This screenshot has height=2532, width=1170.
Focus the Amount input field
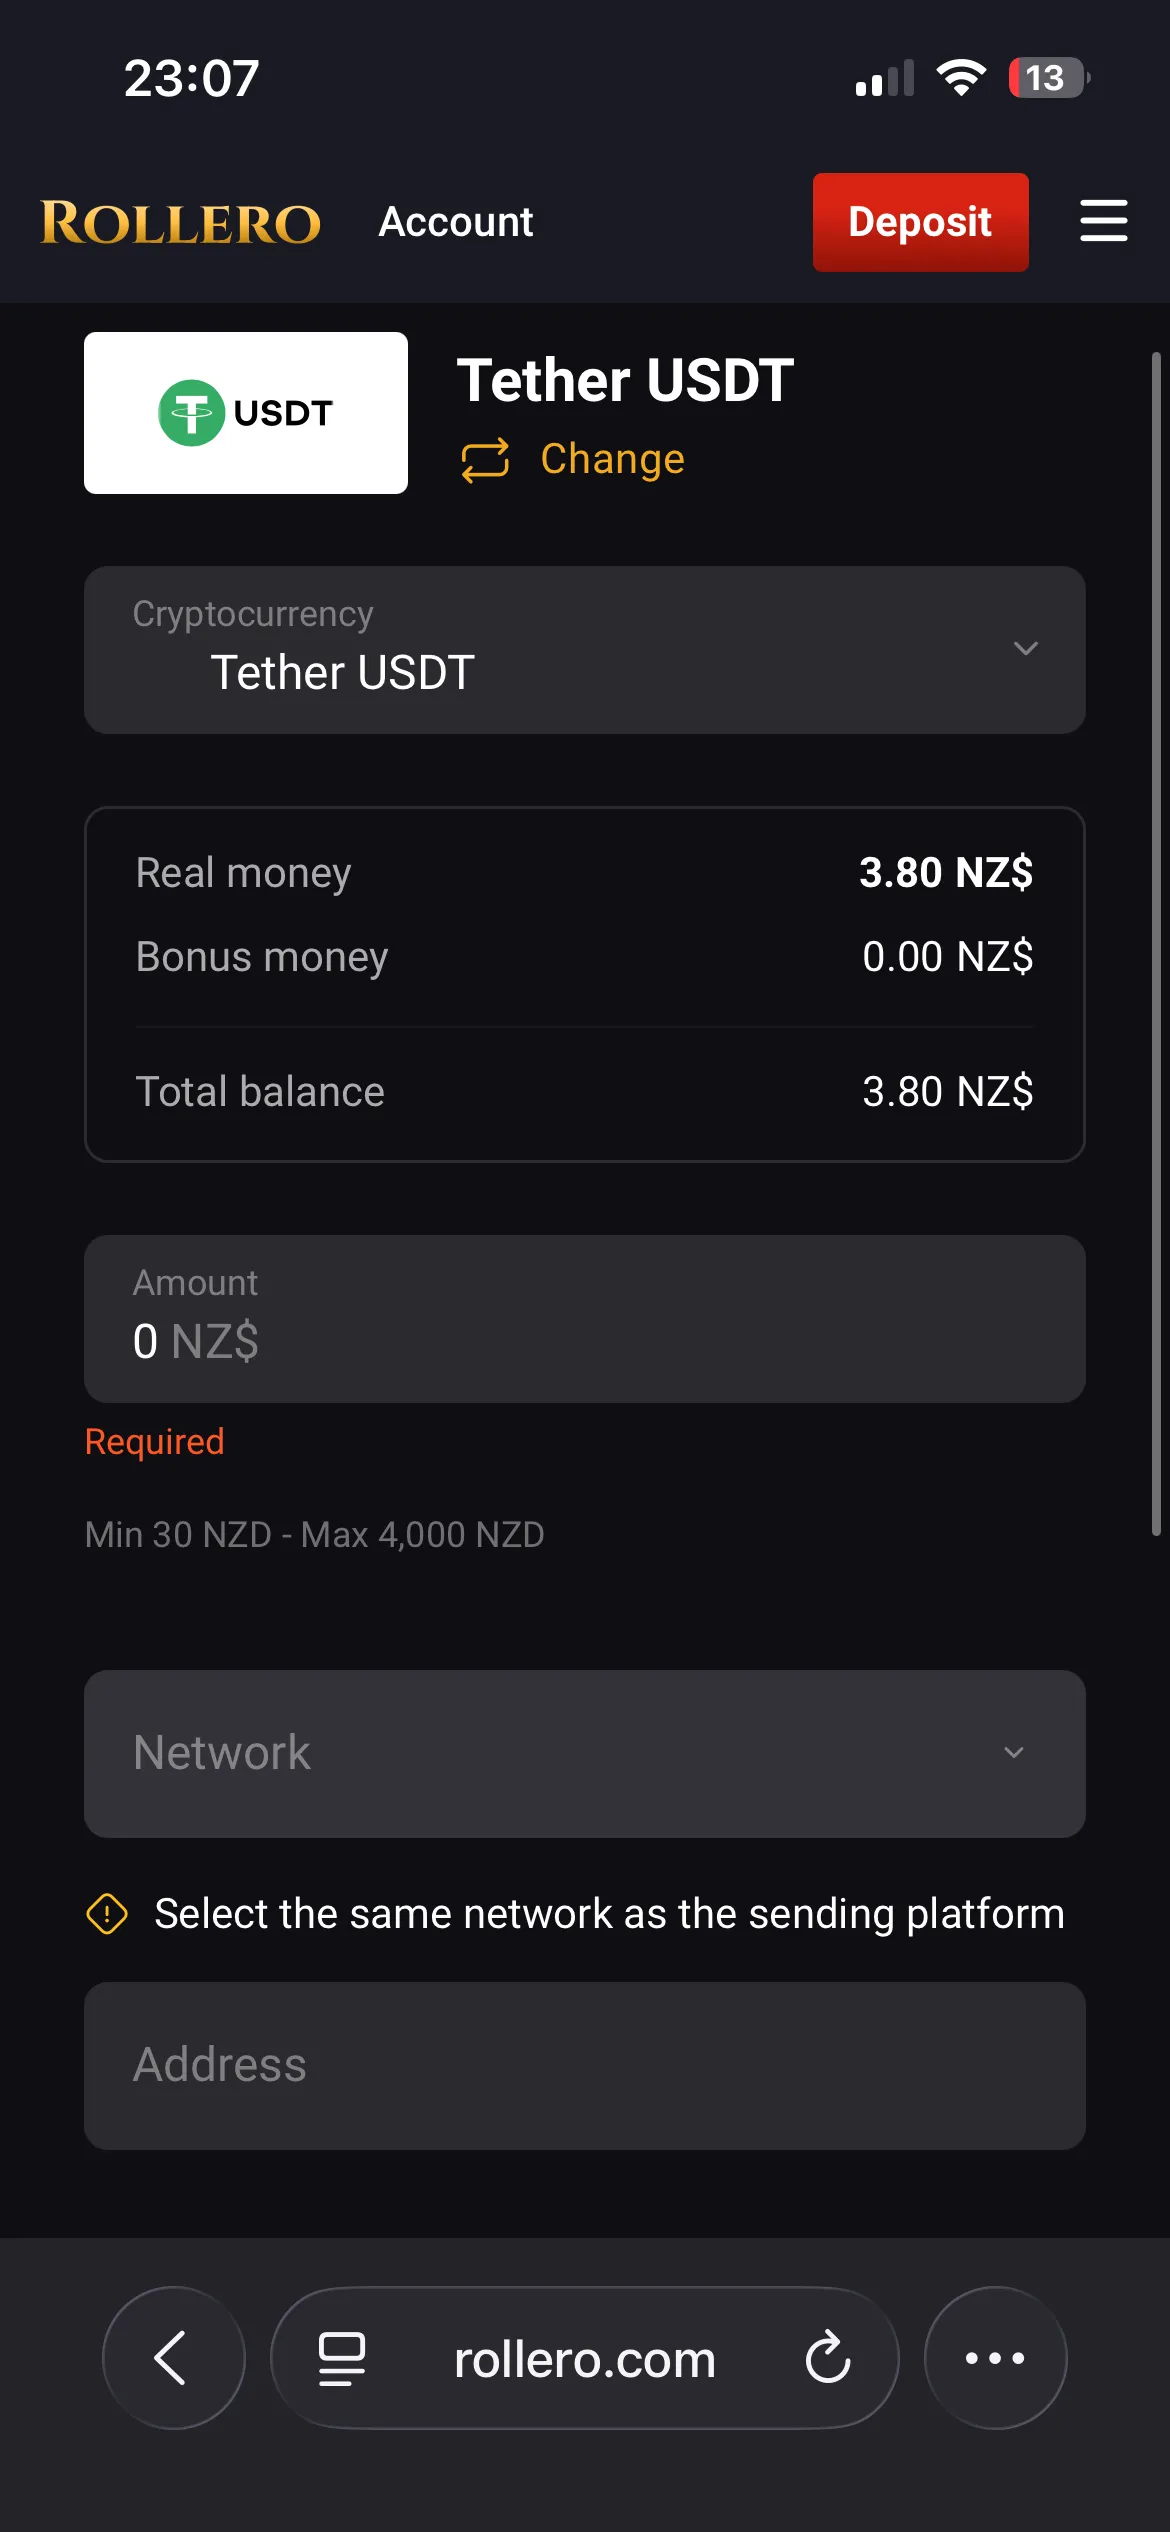585,1318
